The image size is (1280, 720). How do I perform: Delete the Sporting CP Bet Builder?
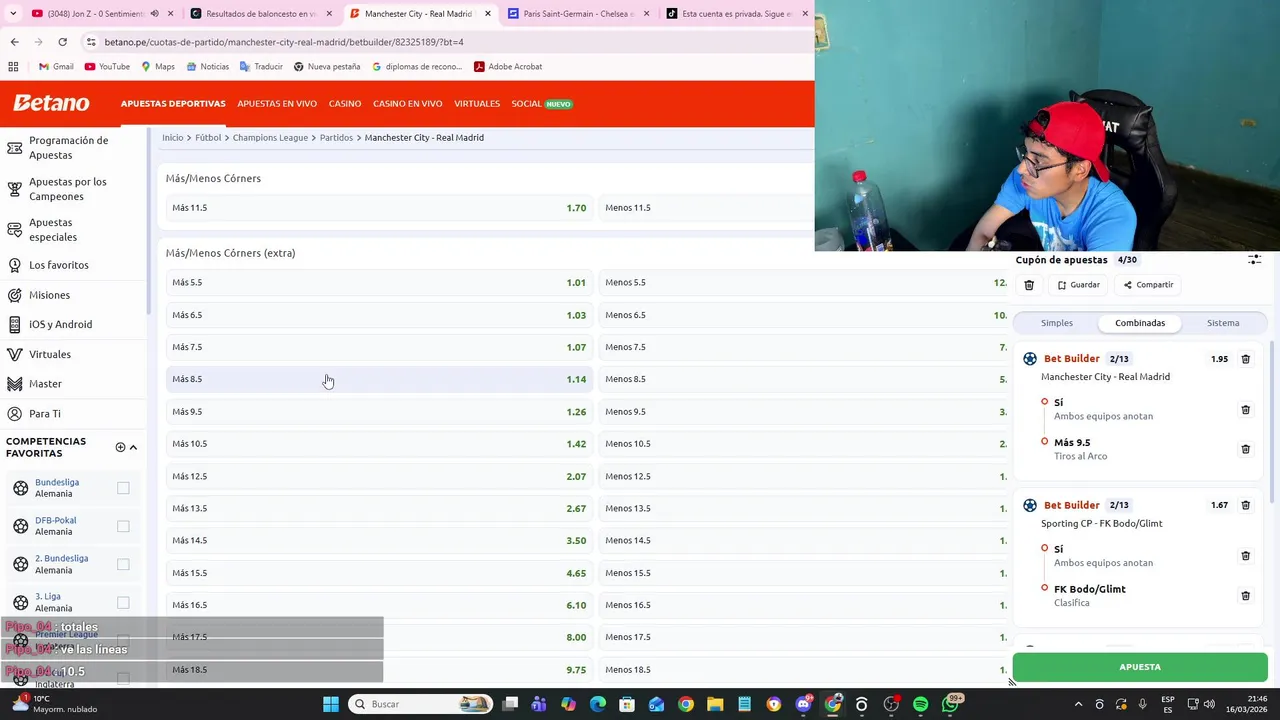pyautogui.click(x=1245, y=506)
